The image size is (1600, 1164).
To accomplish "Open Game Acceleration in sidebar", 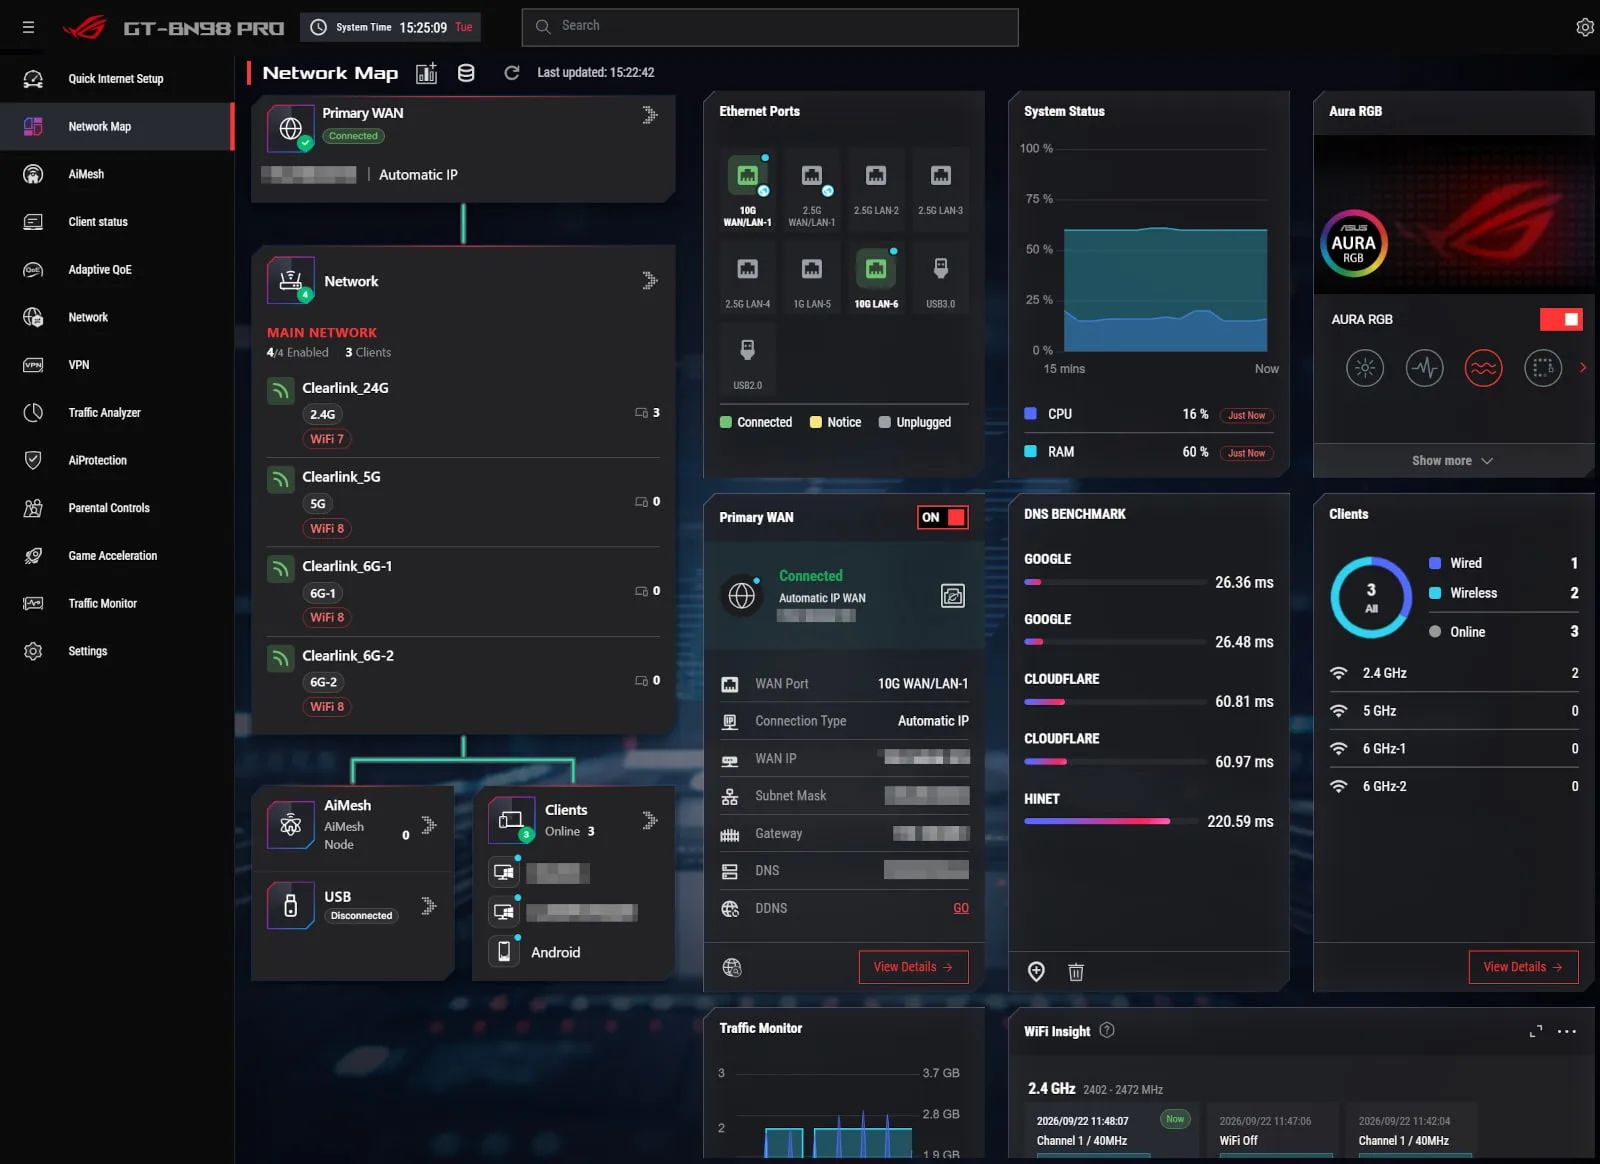I will (116, 556).
